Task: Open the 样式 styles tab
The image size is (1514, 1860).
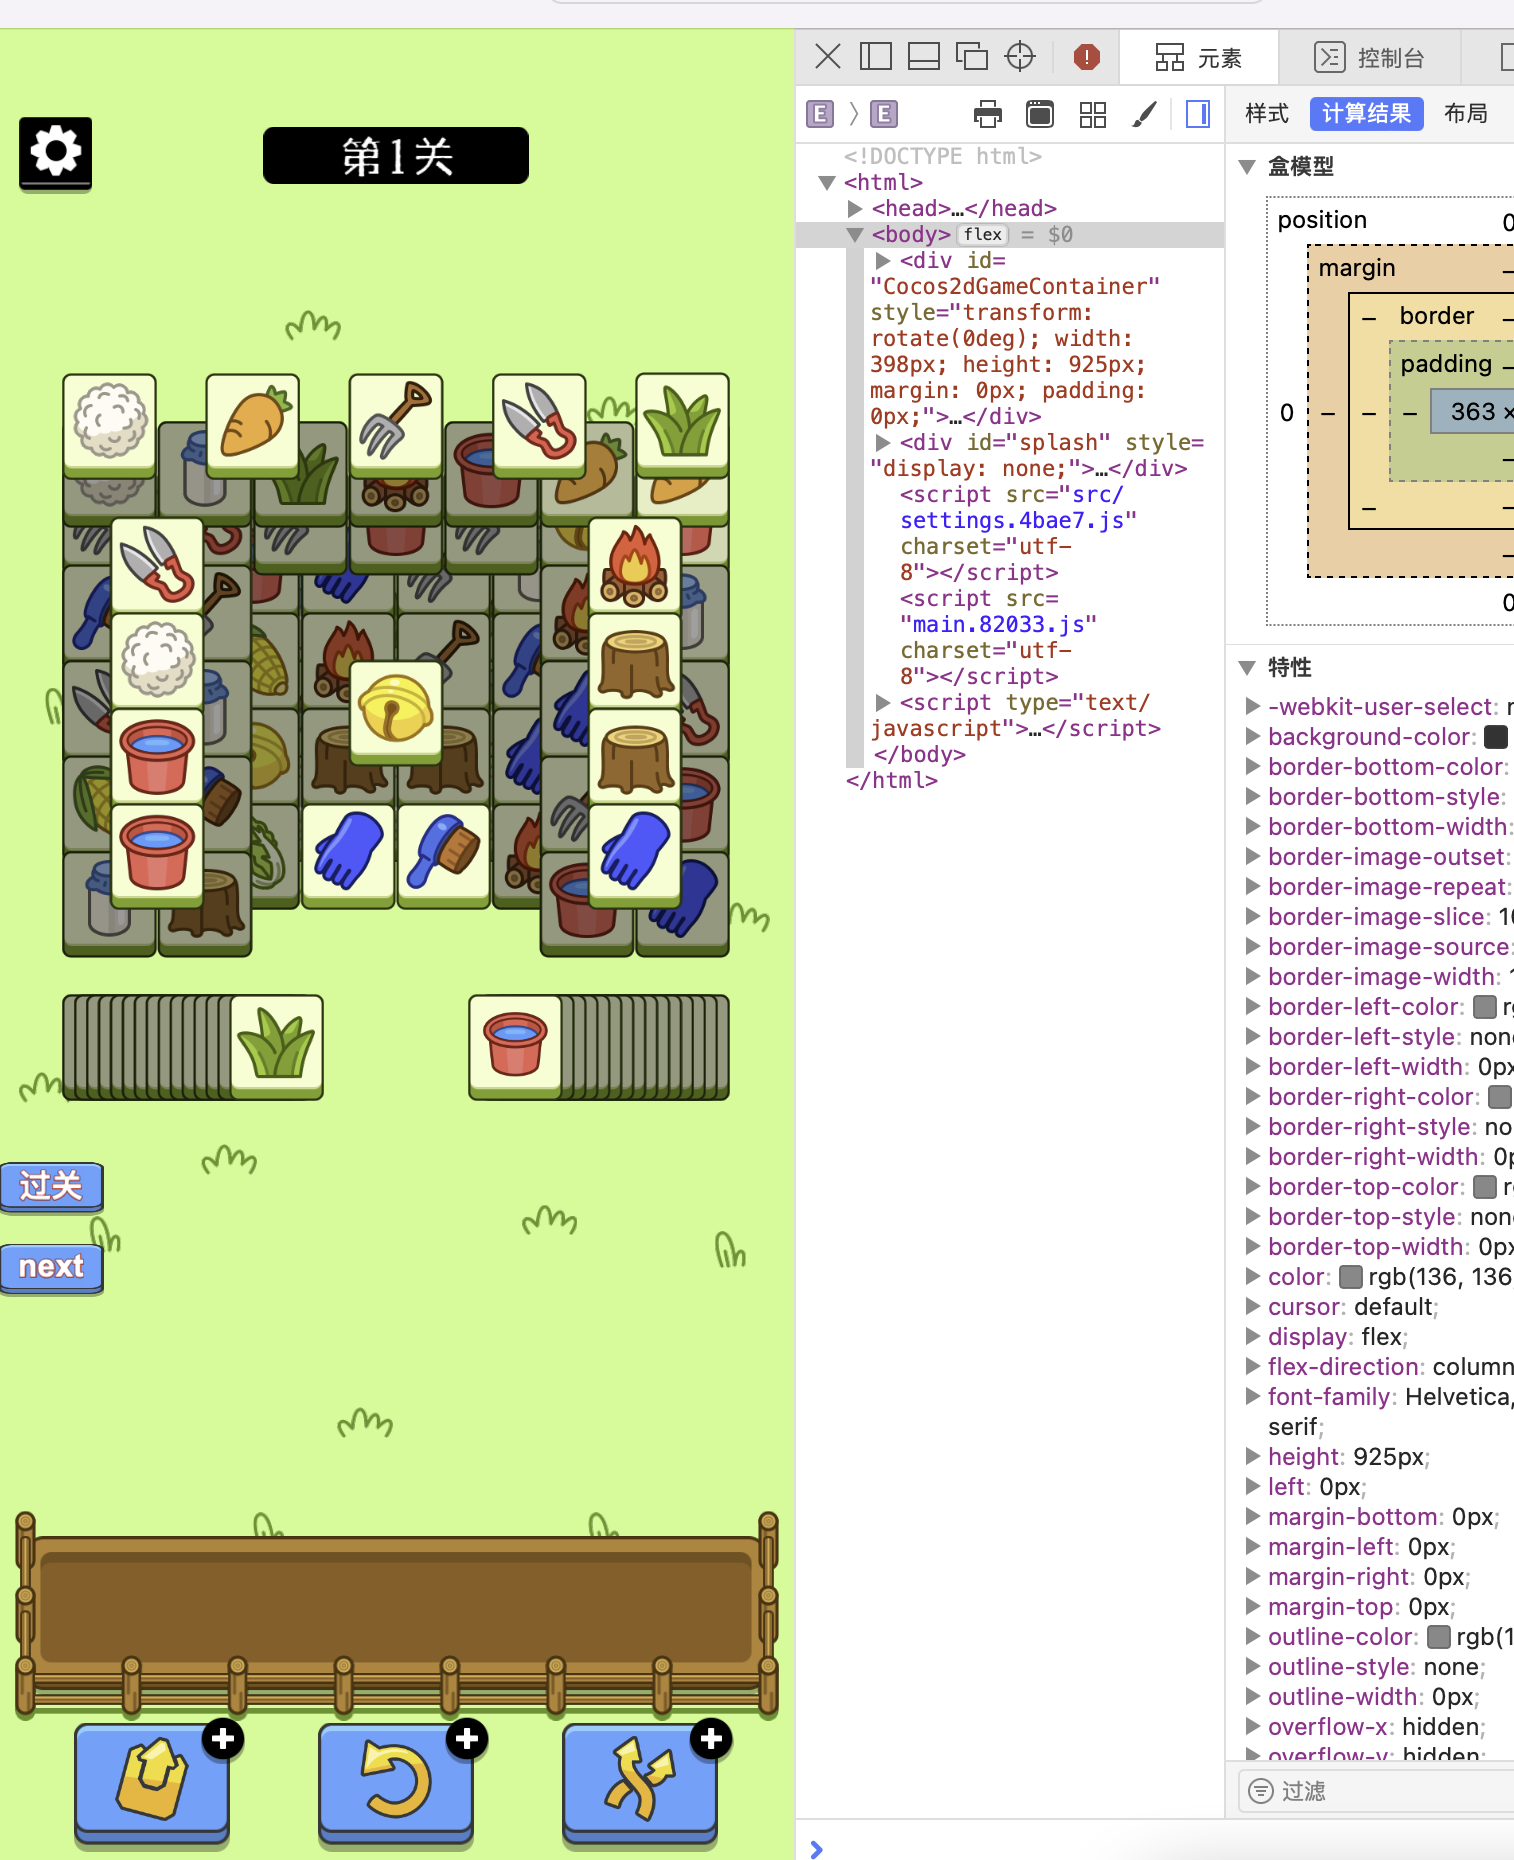Action: click(1267, 114)
